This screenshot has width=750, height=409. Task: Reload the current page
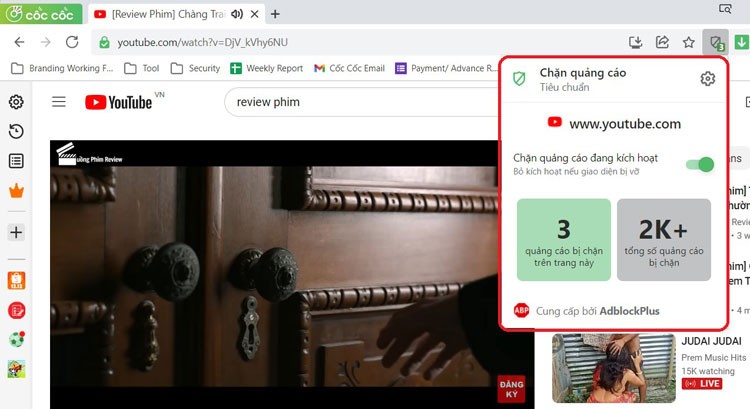[x=72, y=42]
